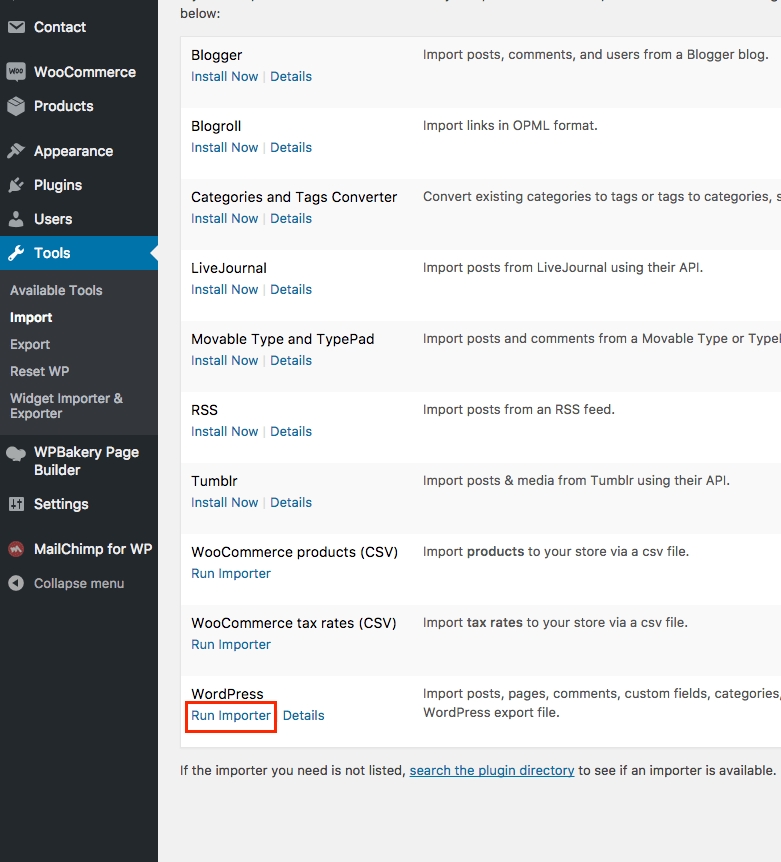The height and width of the screenshot is (862, 781).
Task: Run the WordPress importer
Action: (231, 716)
